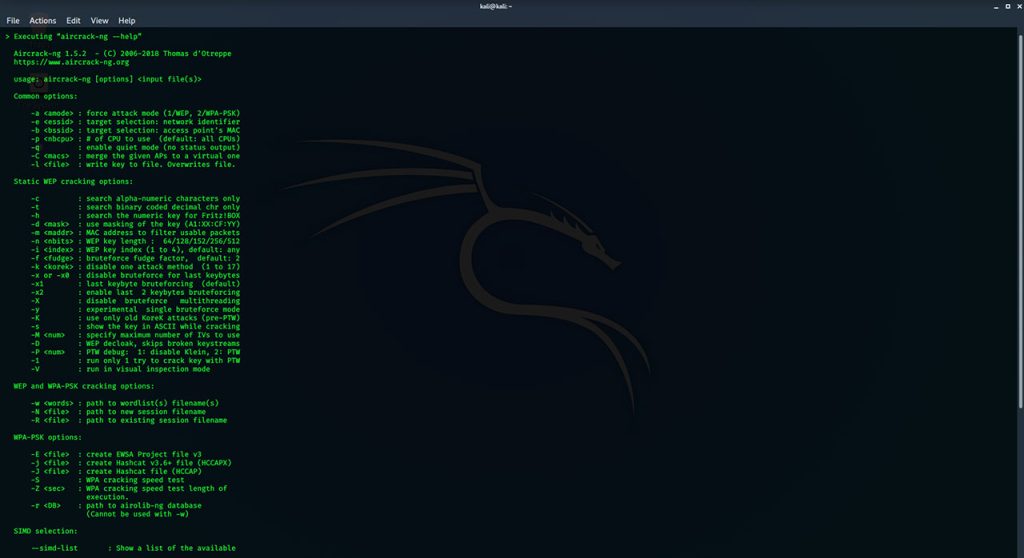Click the '-k <korek>' disable attack method line

pos(135,267)
